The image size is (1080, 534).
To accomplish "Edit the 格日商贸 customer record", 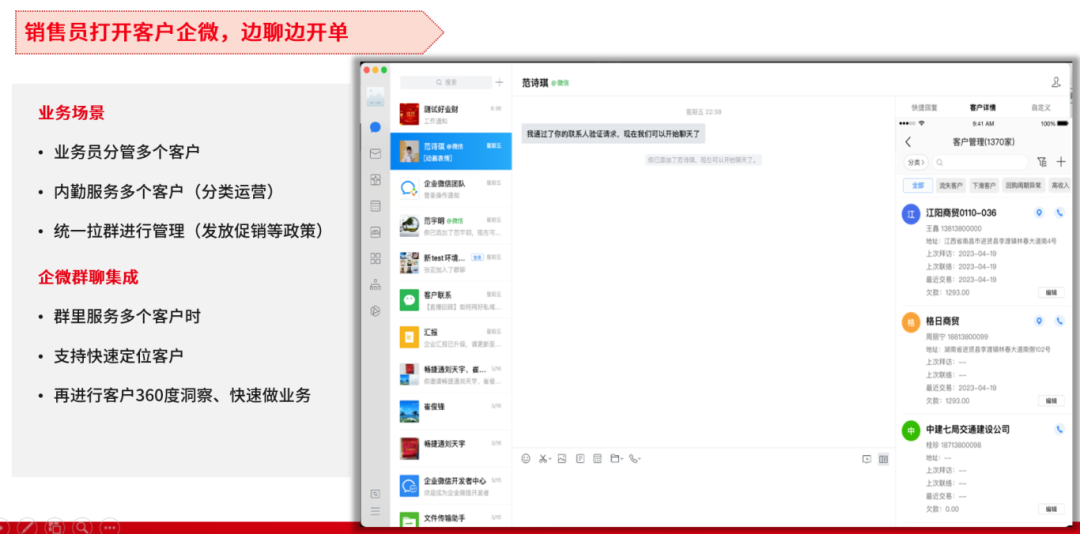I will tap(1050, 400).
